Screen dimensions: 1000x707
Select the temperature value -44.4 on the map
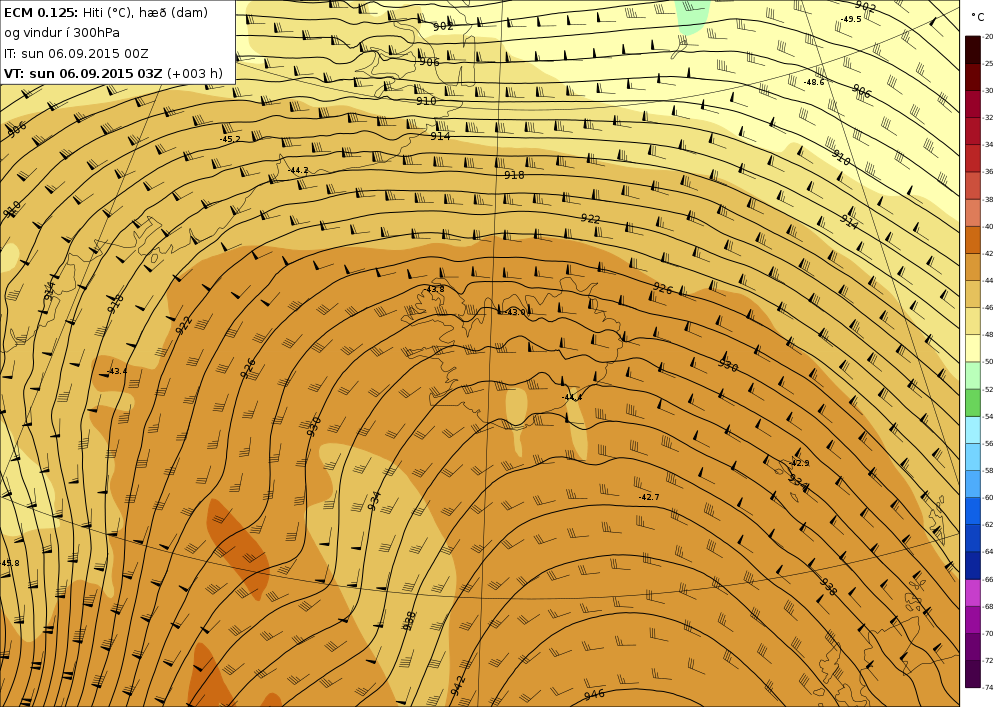[x=571, y=397]
